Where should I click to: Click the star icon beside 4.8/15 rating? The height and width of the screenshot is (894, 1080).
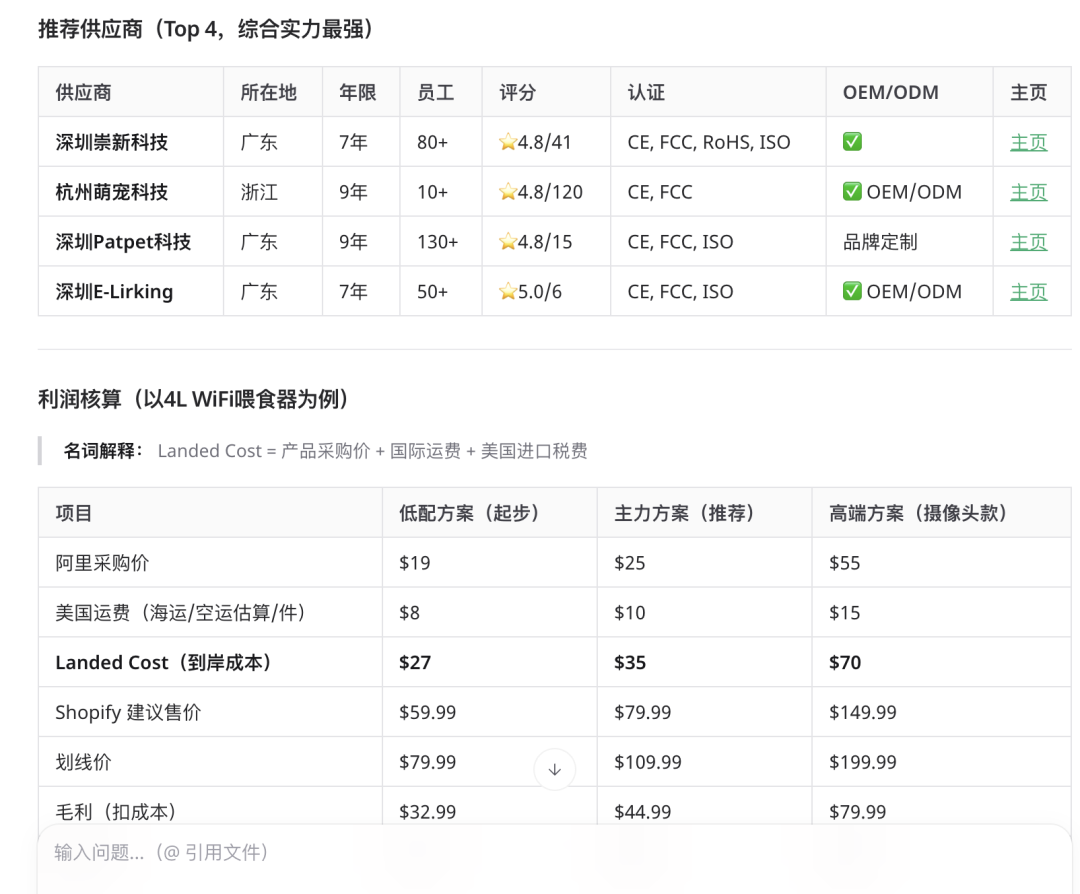tap(507, 242)
